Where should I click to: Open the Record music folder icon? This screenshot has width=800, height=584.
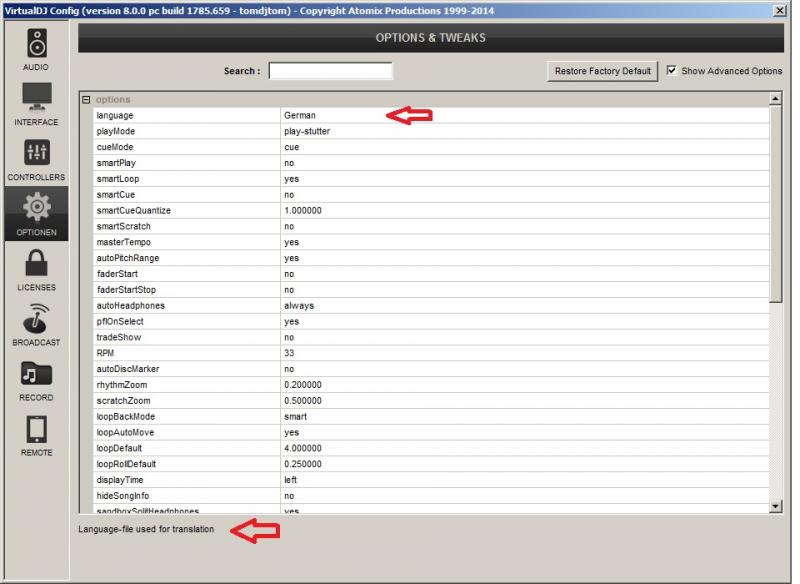pyautogui.click(x=37, y=373)
